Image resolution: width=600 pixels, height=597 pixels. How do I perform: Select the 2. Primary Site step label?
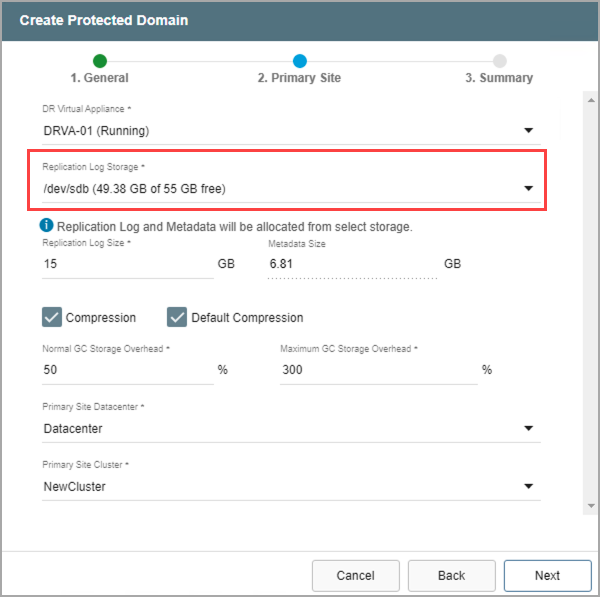(x=298, y=78)
